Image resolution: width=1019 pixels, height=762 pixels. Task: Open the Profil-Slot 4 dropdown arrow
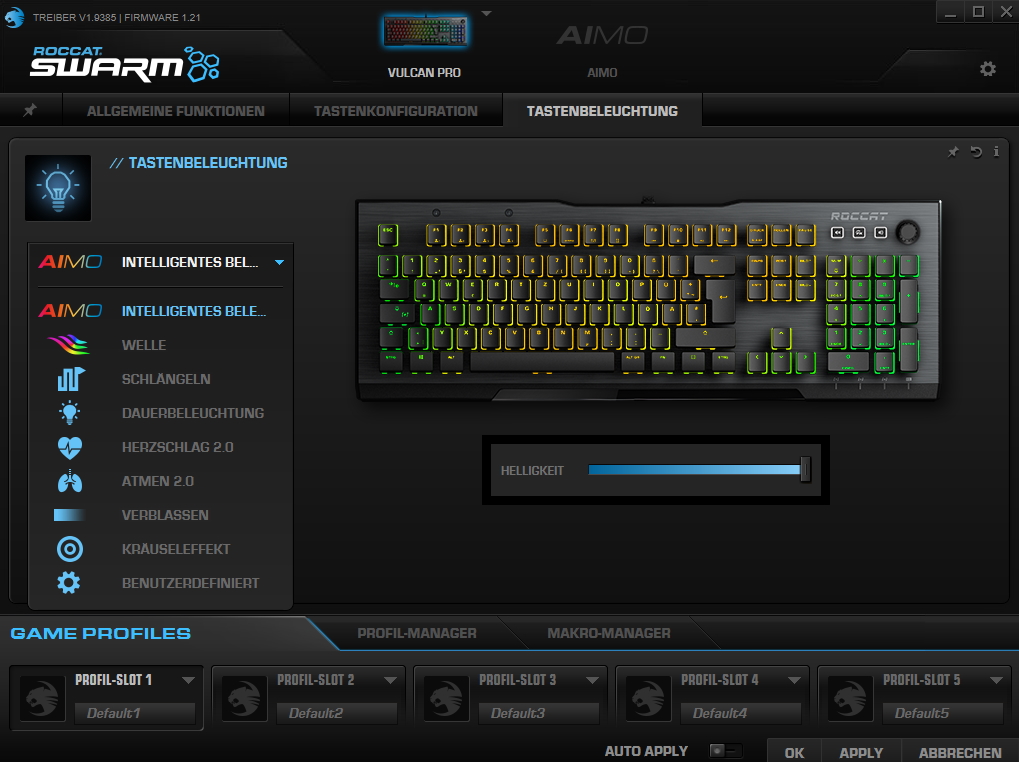[x=794, y=680]
